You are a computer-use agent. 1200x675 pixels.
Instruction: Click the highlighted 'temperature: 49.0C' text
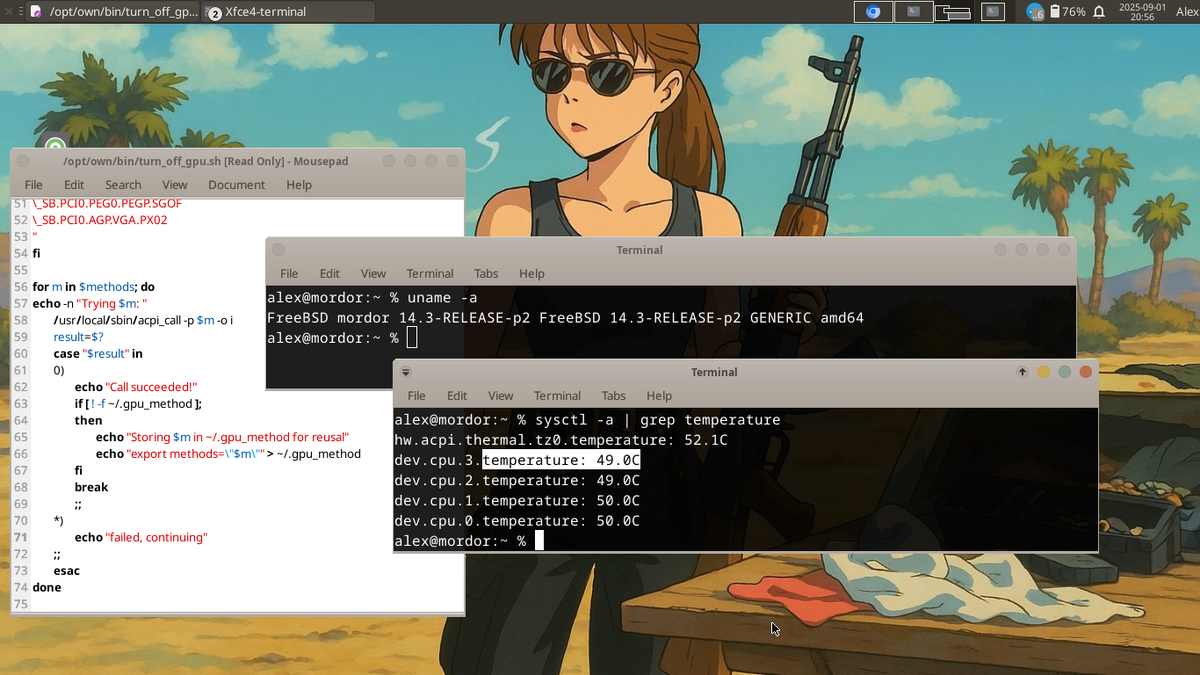[561, 460]
